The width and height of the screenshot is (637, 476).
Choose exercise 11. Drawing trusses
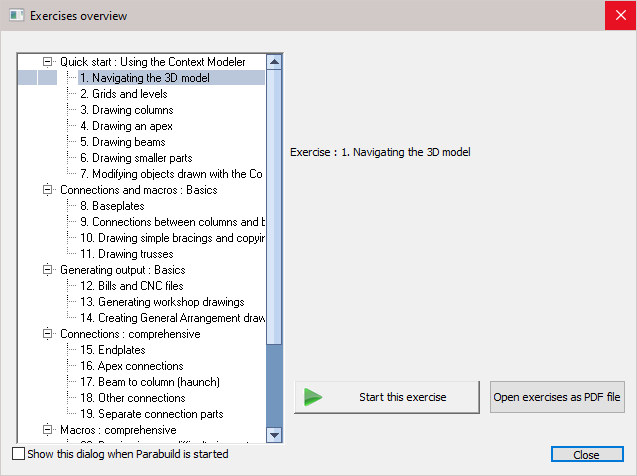click(127, 254)
